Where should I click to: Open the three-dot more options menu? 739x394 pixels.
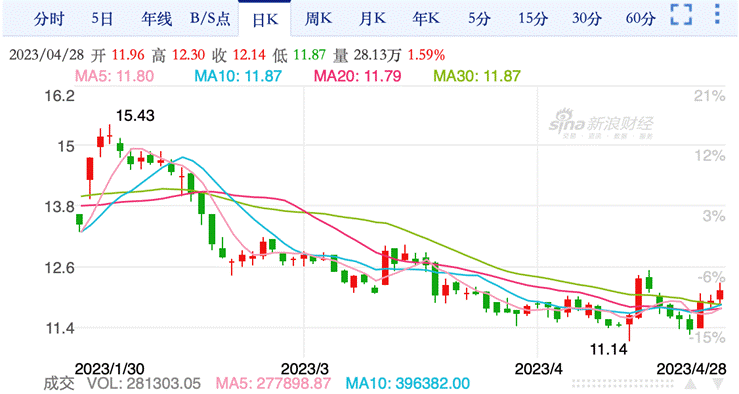pos(717,14)
